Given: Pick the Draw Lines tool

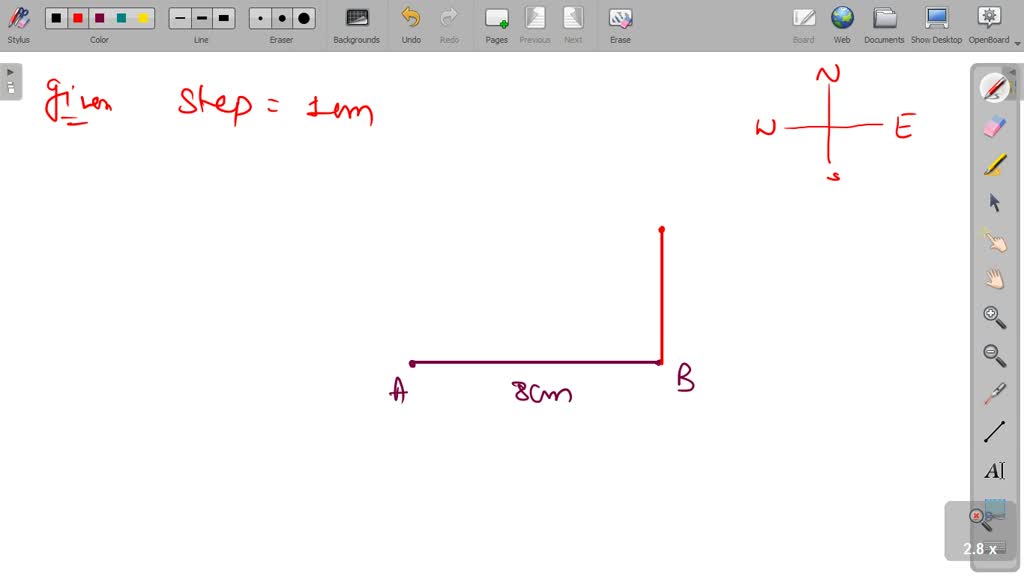Looking at the screenshot, I should 995,430.
